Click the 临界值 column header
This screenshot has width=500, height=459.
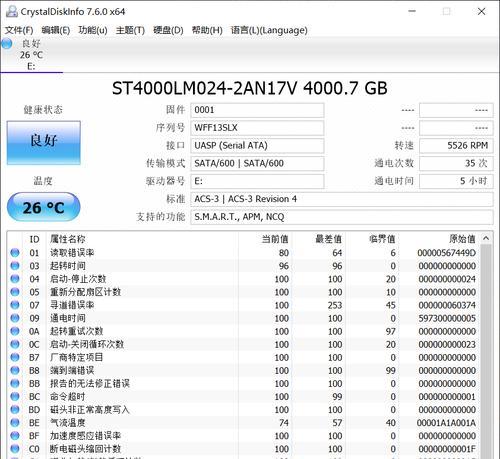click(x=382, y=239)
